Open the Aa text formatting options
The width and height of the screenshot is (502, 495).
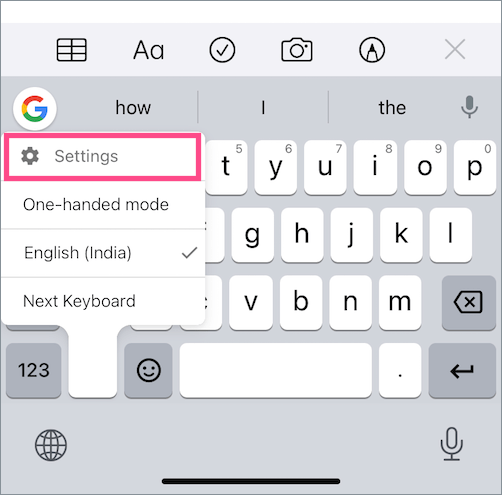pyautogui.click(x=149, y=50)
